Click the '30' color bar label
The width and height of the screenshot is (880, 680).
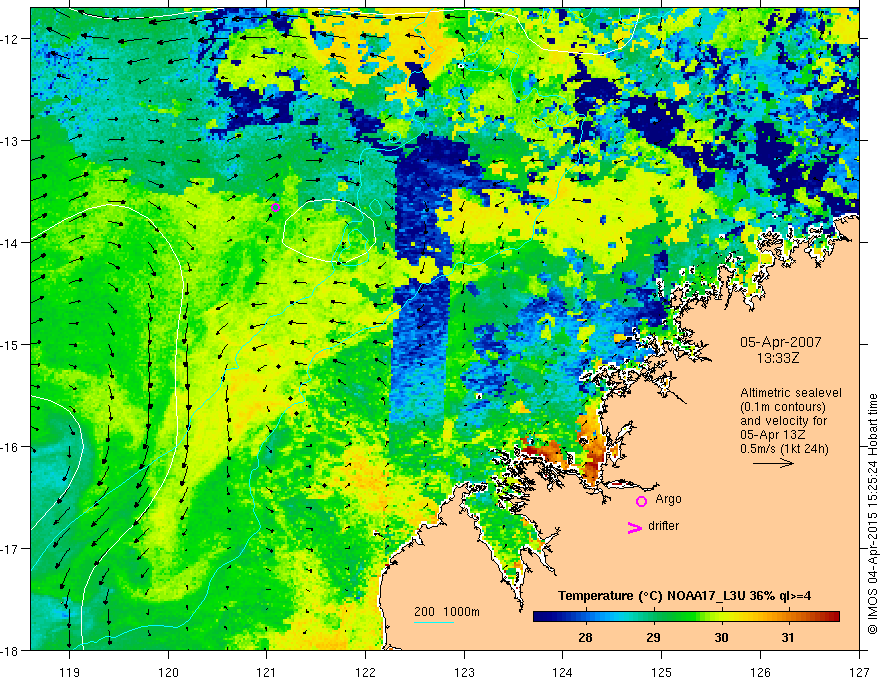pos(721,637)
